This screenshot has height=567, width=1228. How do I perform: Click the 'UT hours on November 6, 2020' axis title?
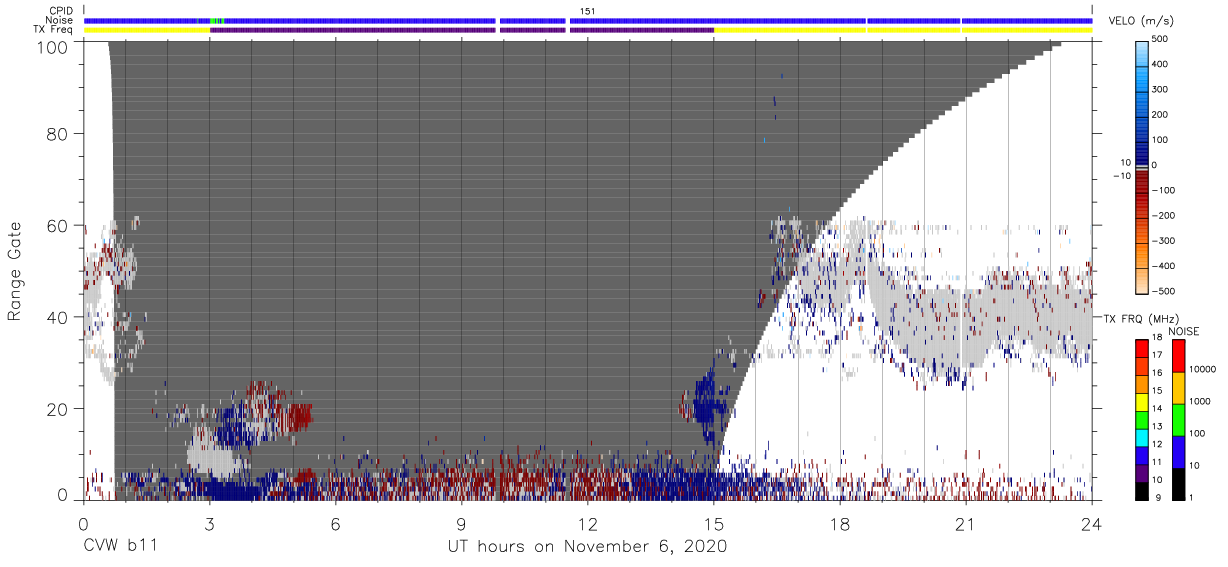coord(586,547)
